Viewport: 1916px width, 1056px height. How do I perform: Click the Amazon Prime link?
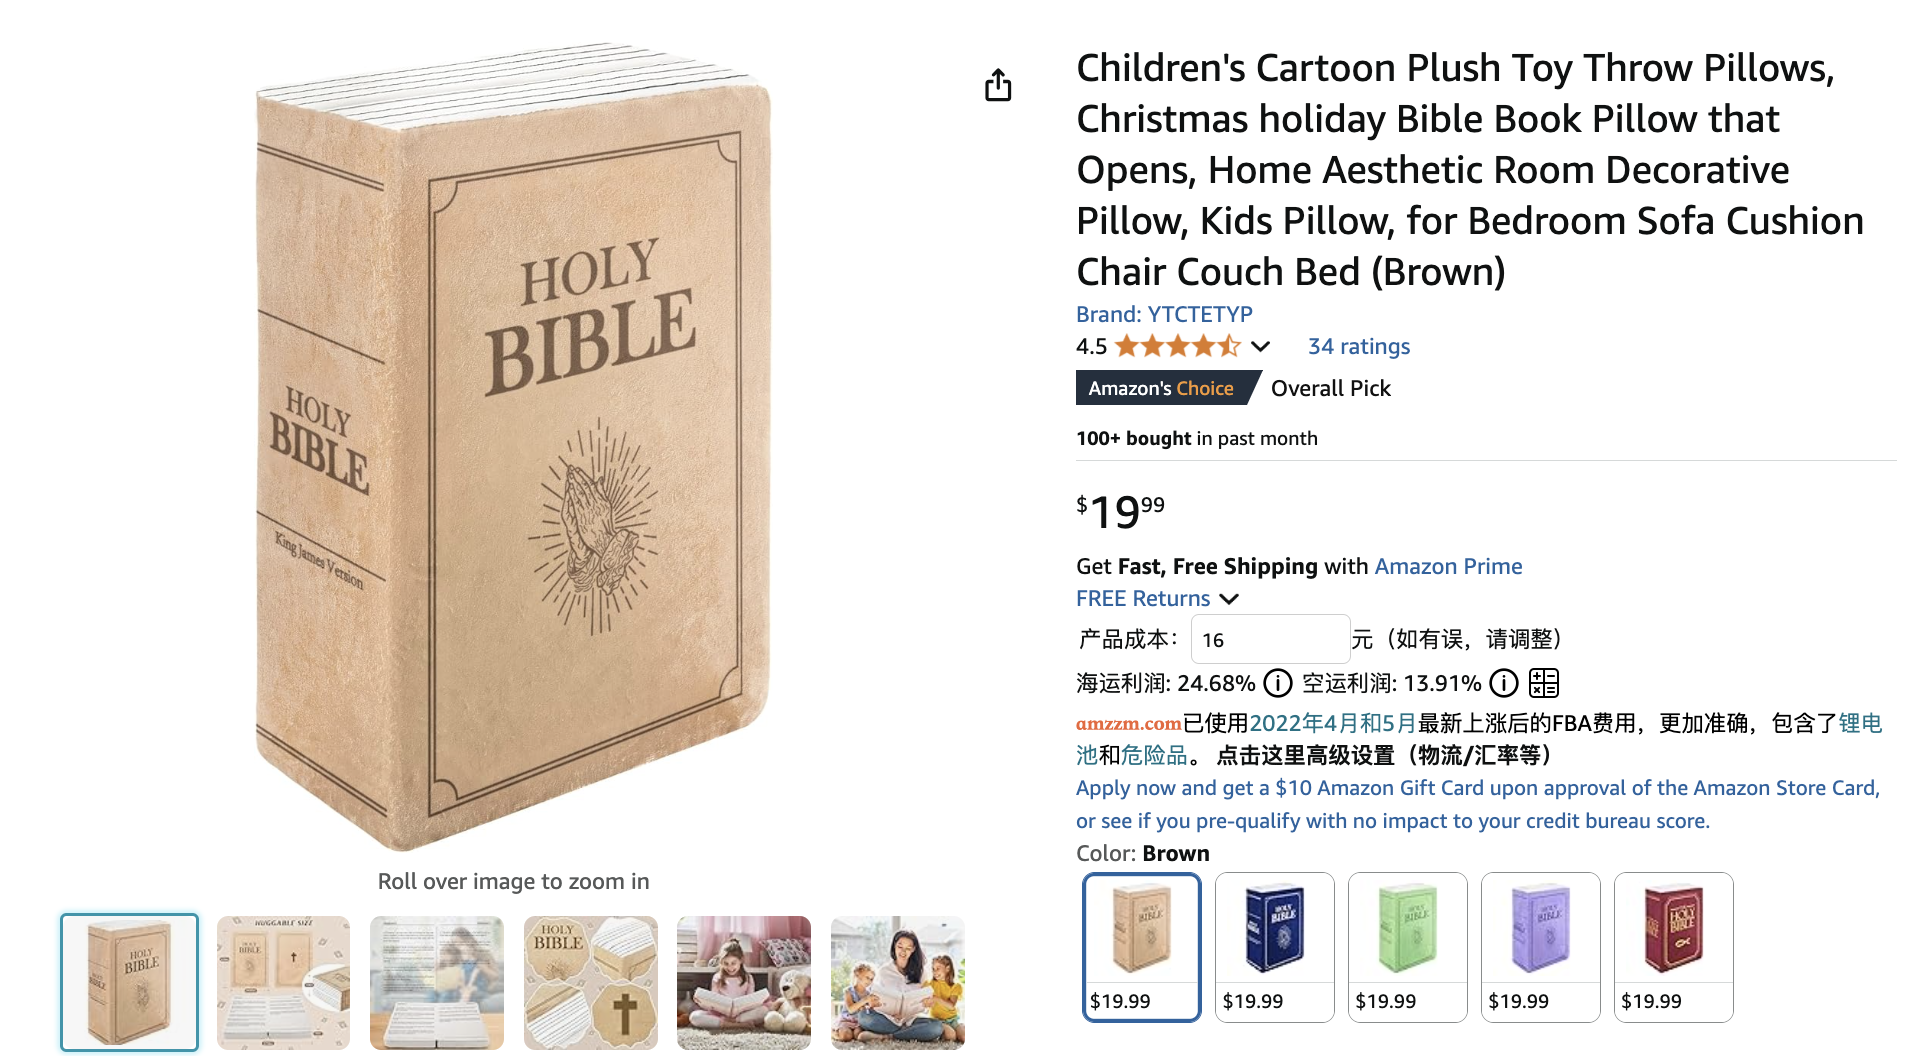point(1448,566)
